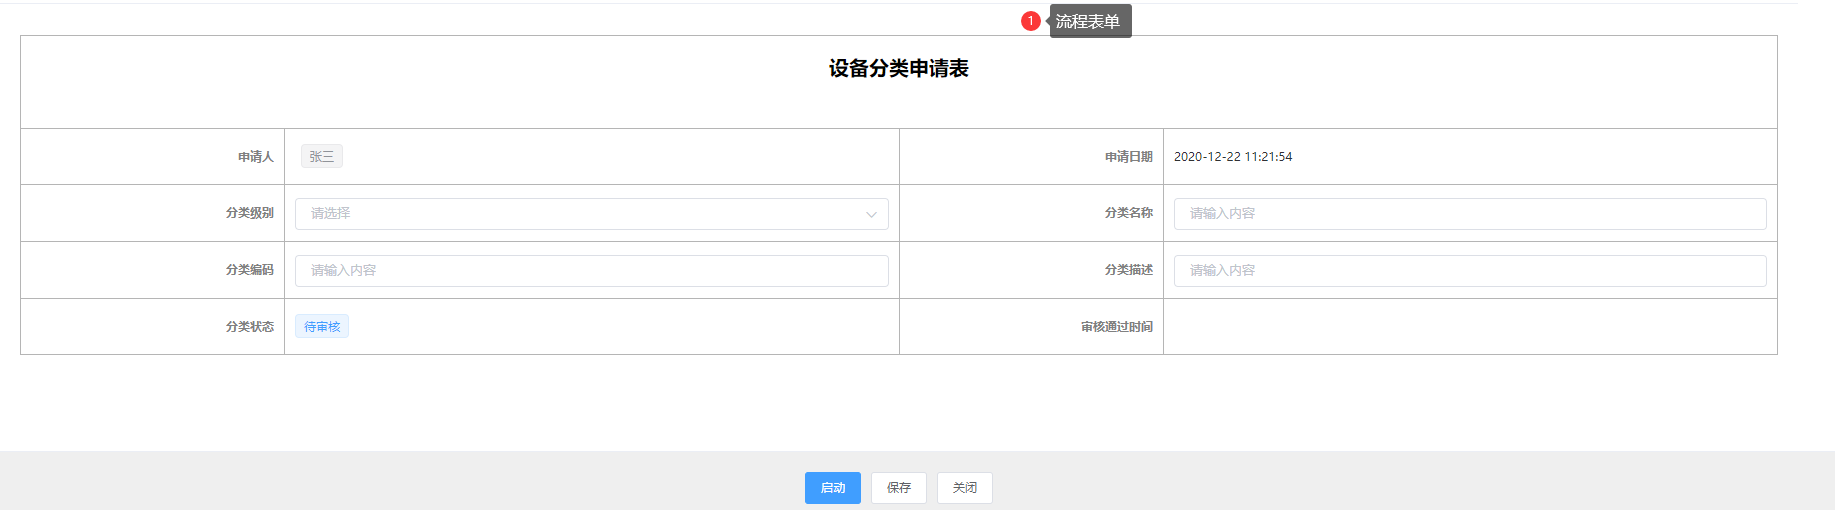
Task: Save the form with 保存 button
Action: (x=899, y=488)
